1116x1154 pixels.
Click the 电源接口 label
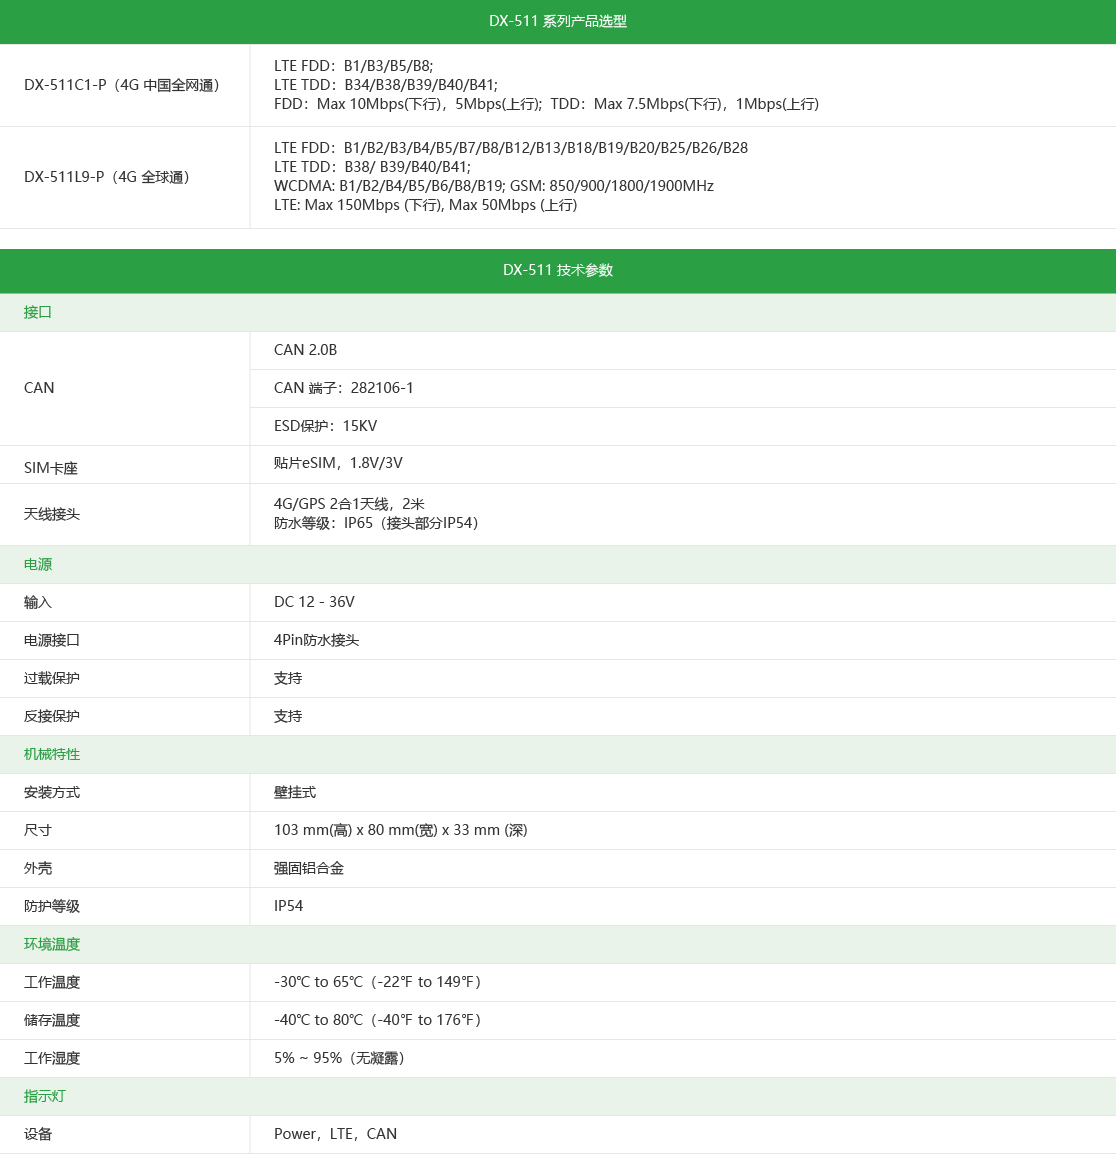[x=52, y=640]
